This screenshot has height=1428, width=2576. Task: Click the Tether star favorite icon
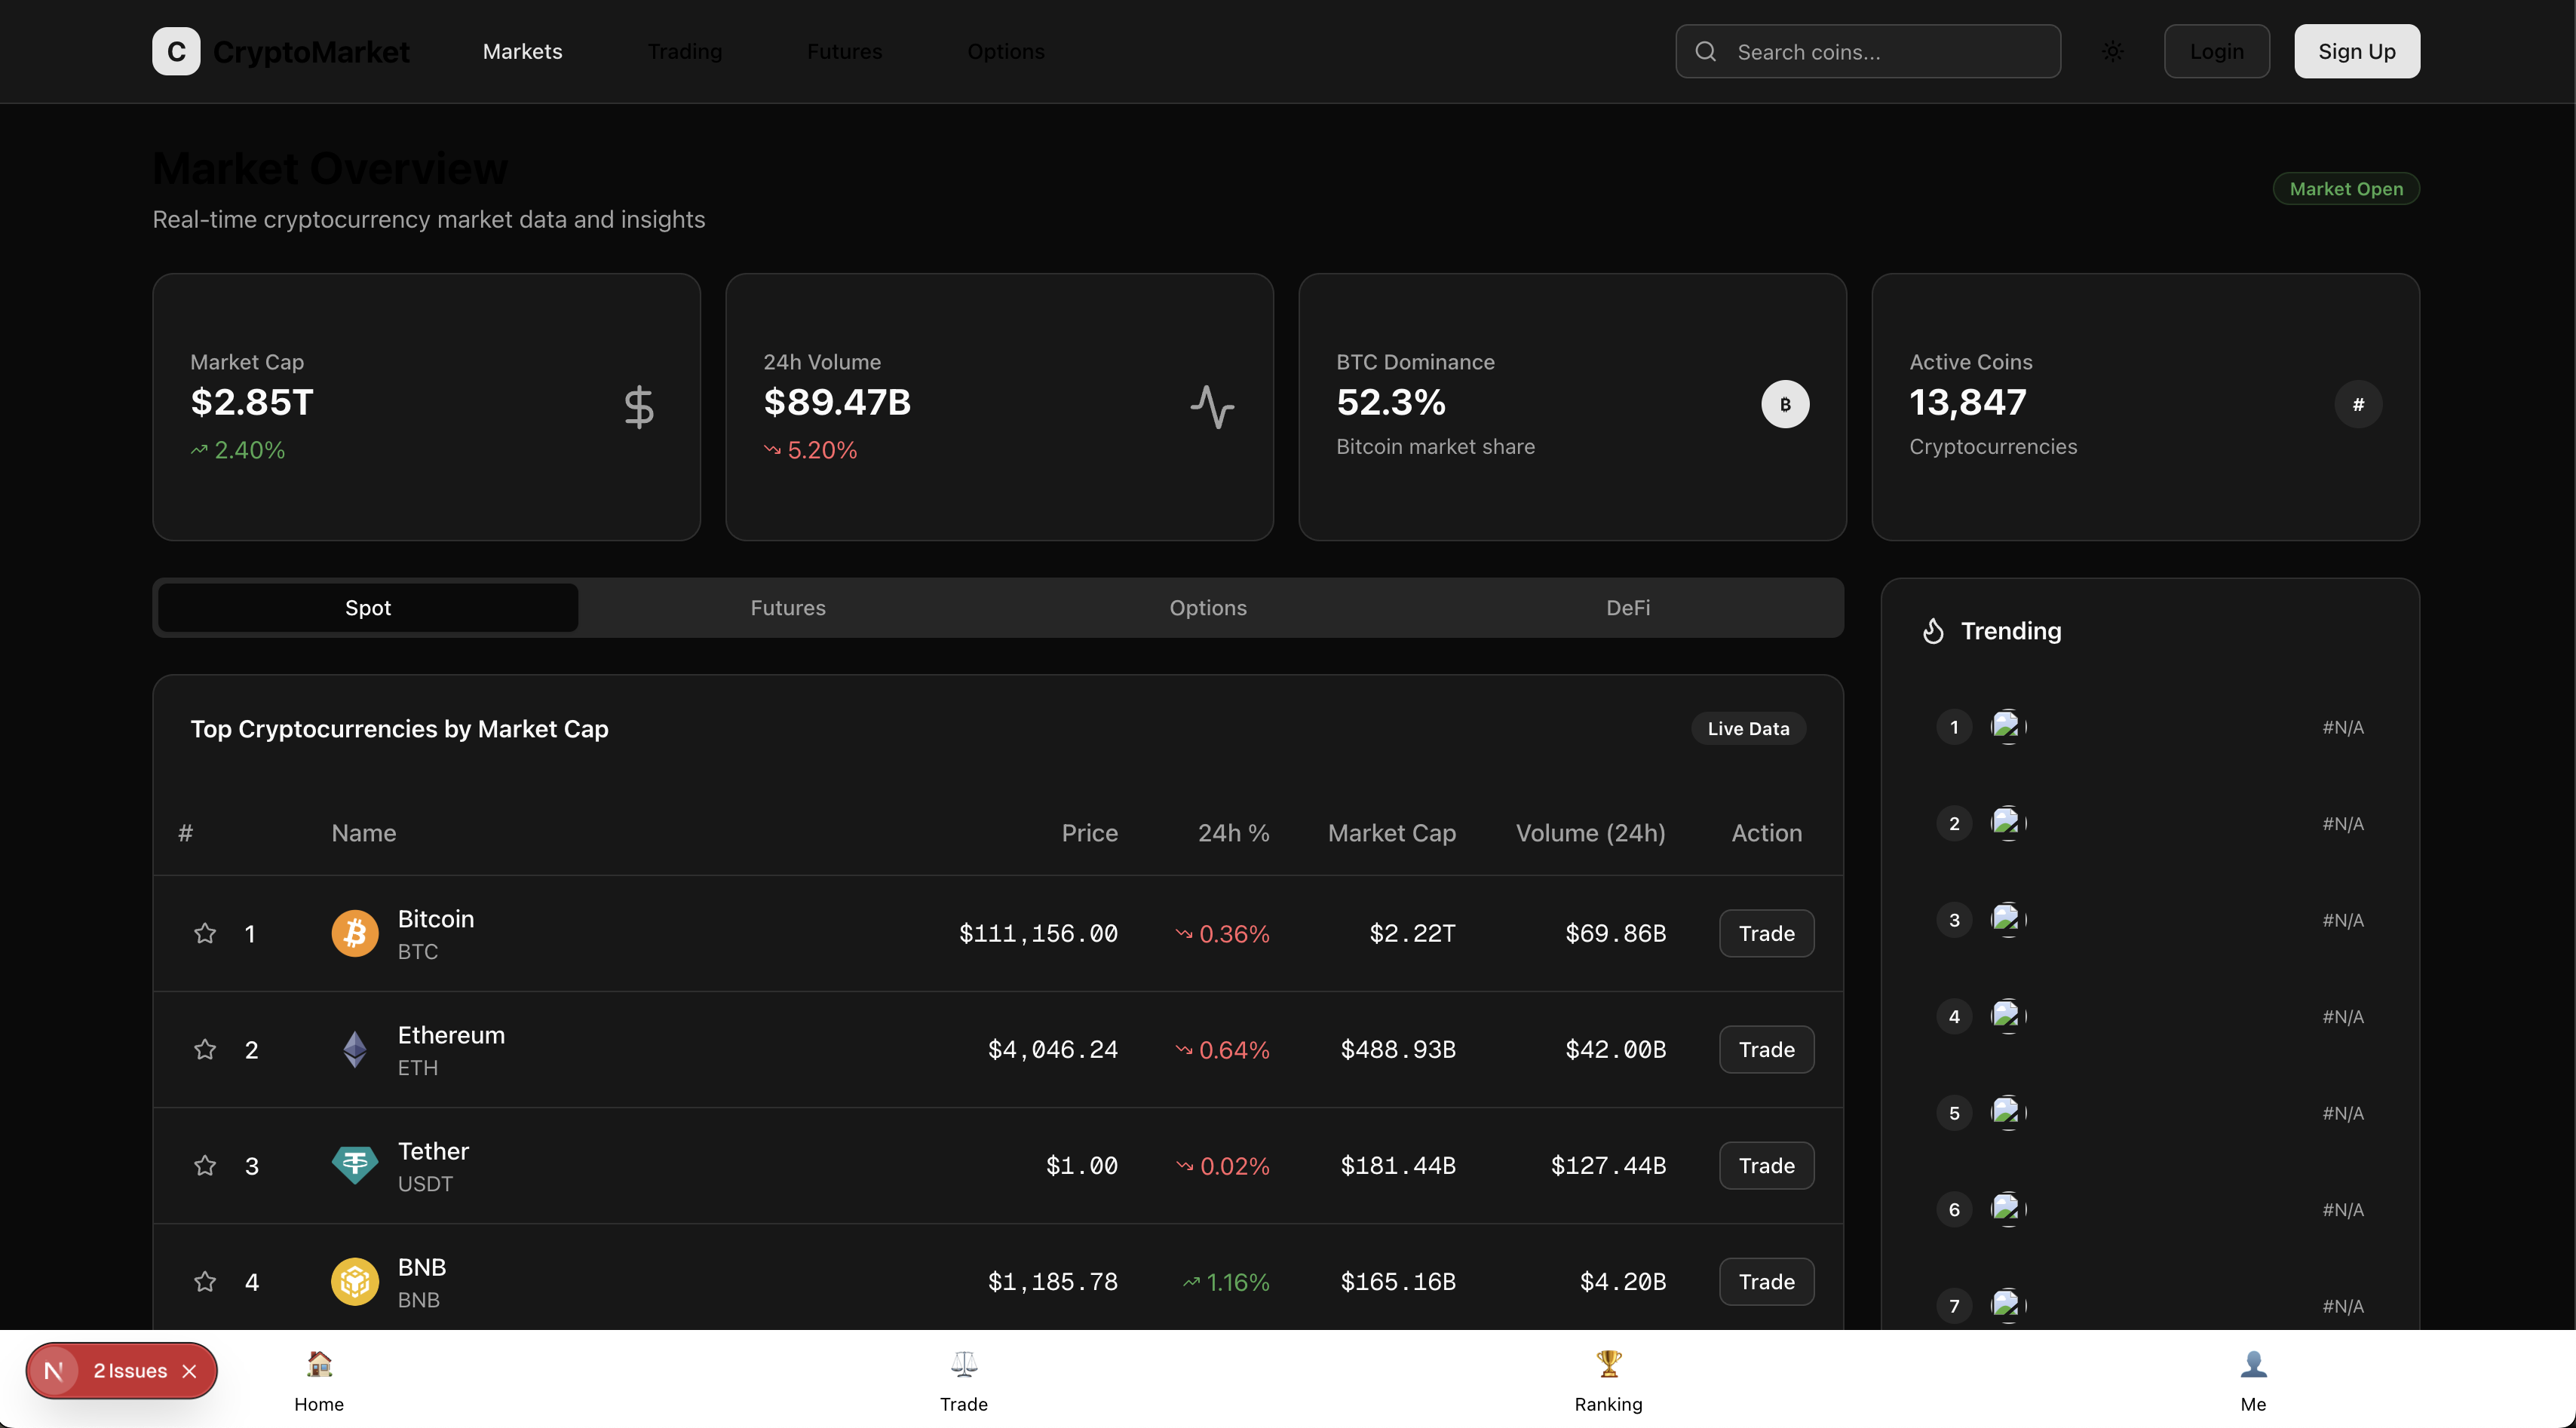[x=205, y=1165]
